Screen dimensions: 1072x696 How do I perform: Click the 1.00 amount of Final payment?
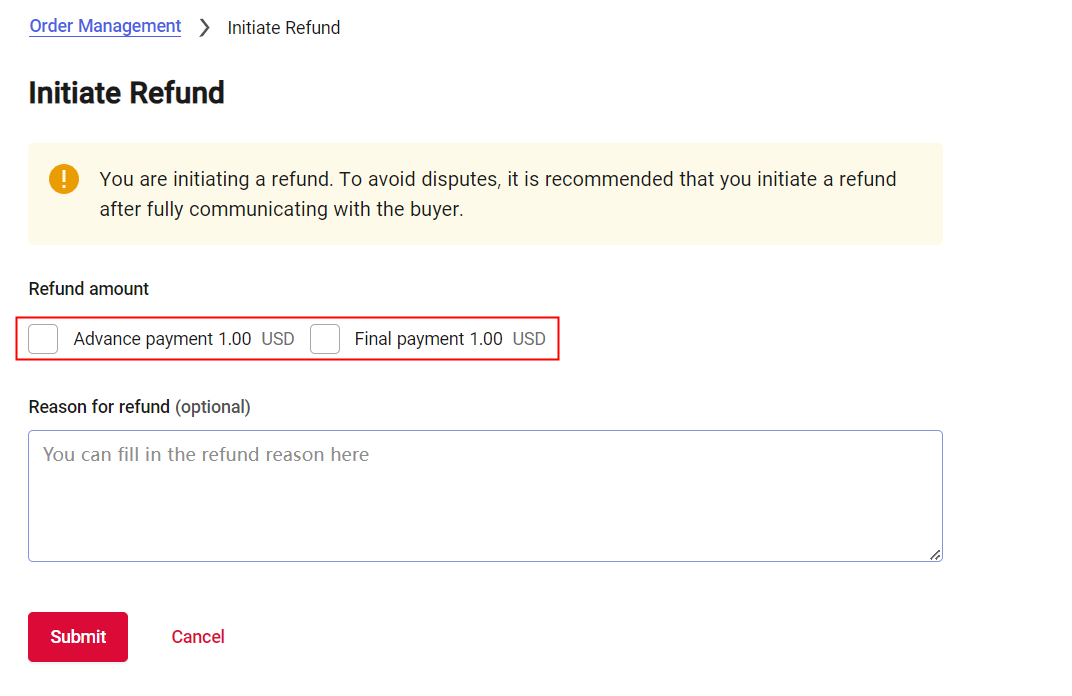(x=486, y=339)
